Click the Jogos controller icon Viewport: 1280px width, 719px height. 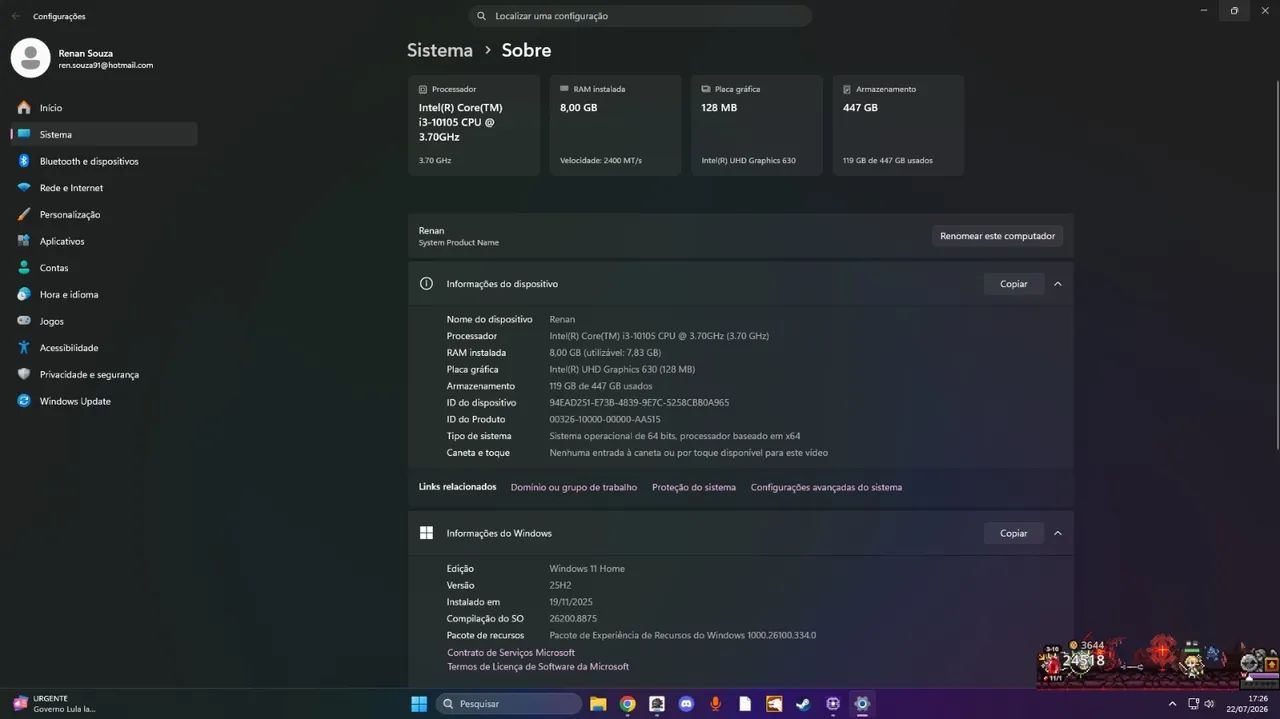click(x=24, y=321)
